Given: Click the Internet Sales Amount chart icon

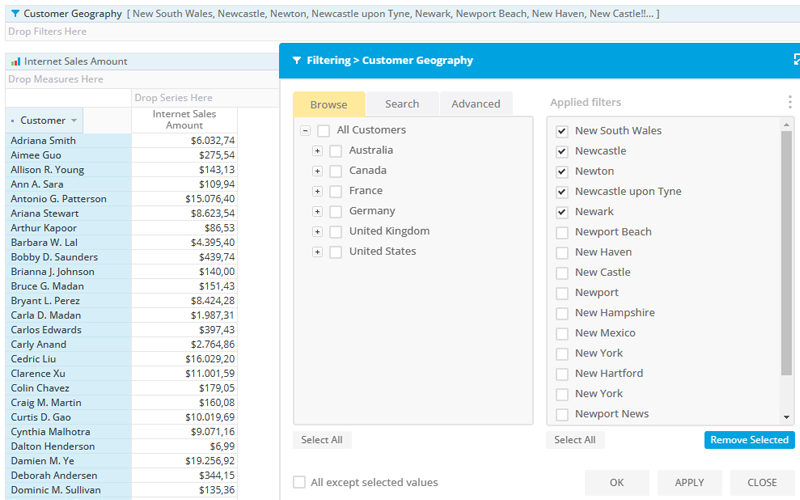Looking at the screenshot, I should [x=15, y=62].
